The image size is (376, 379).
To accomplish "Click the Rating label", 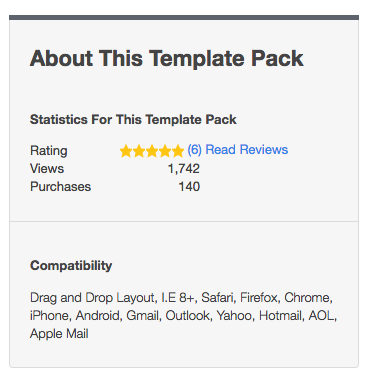I will click(49, 151).
